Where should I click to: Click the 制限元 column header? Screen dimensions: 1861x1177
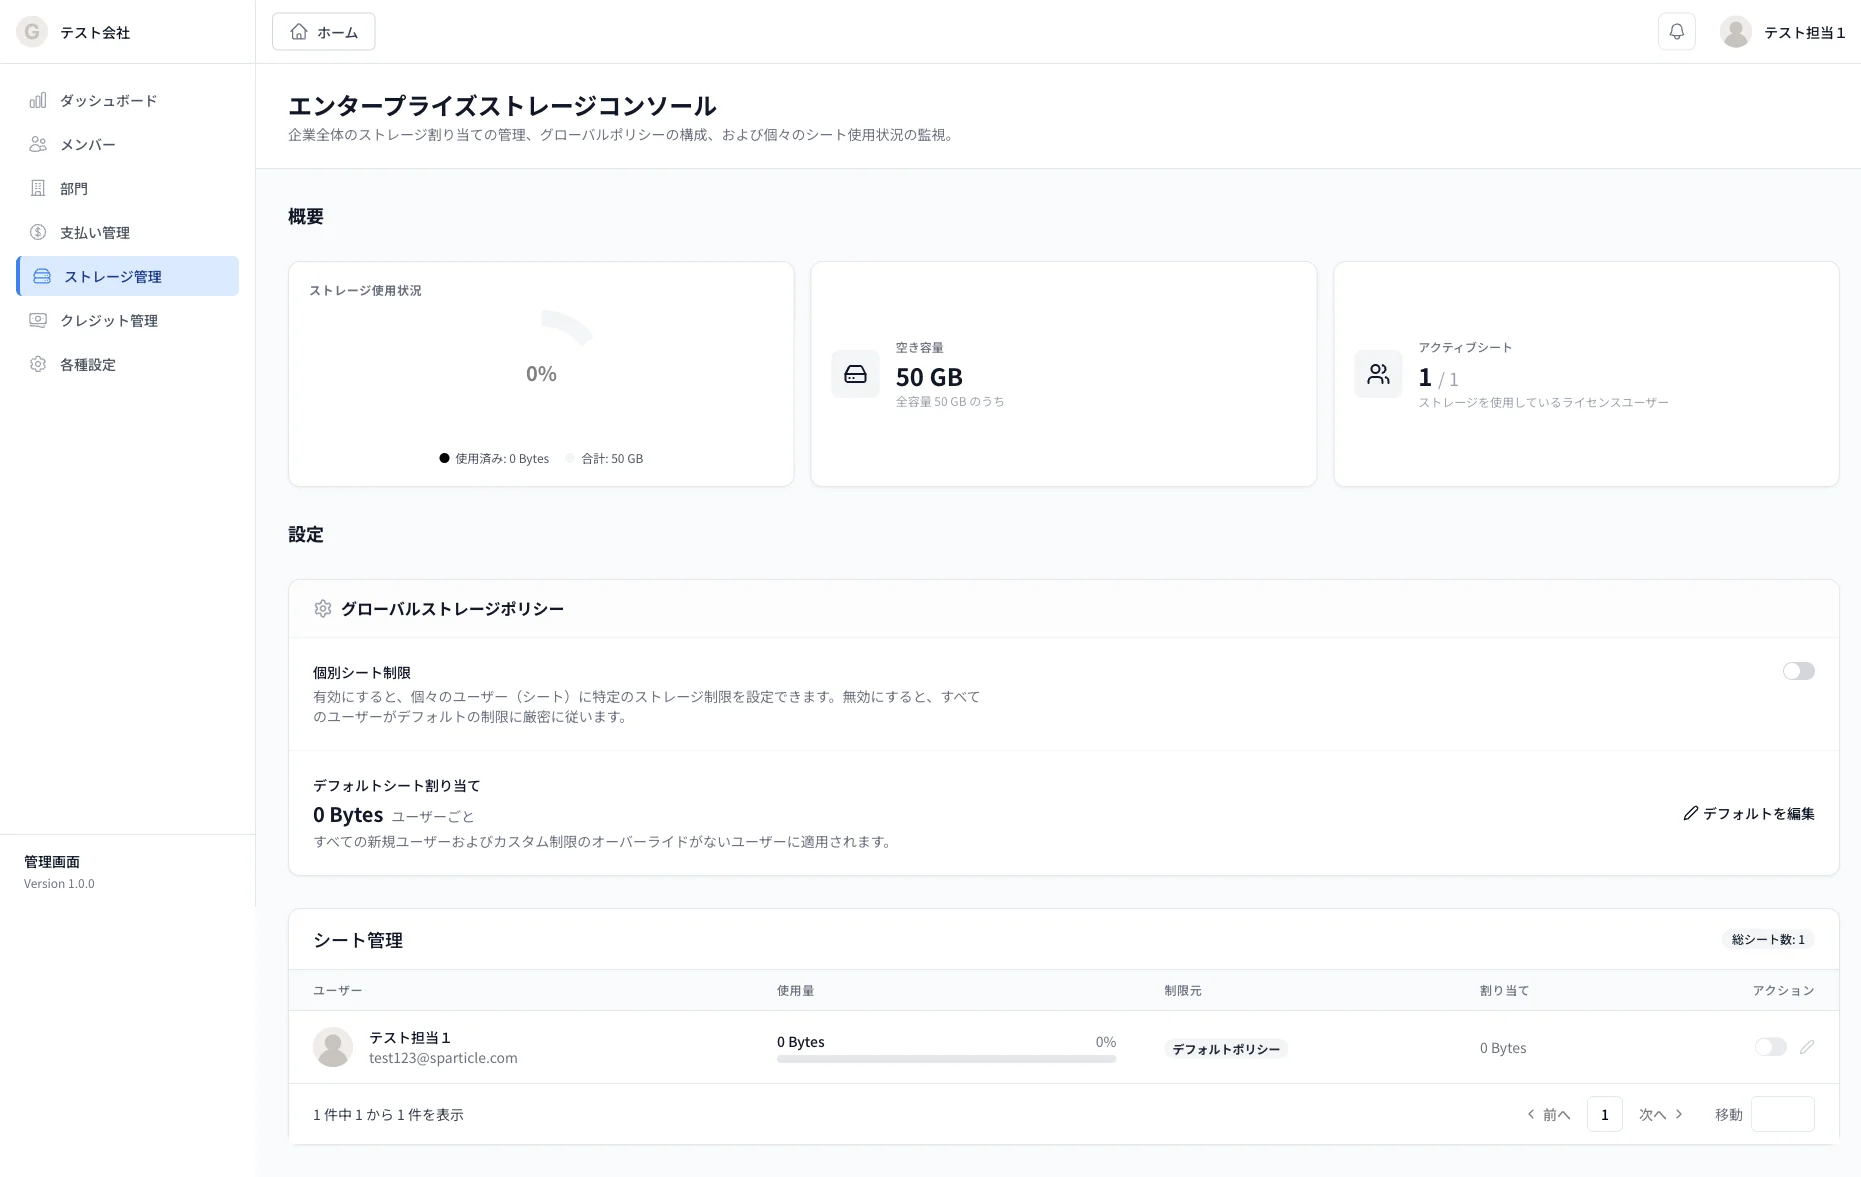1182,990
